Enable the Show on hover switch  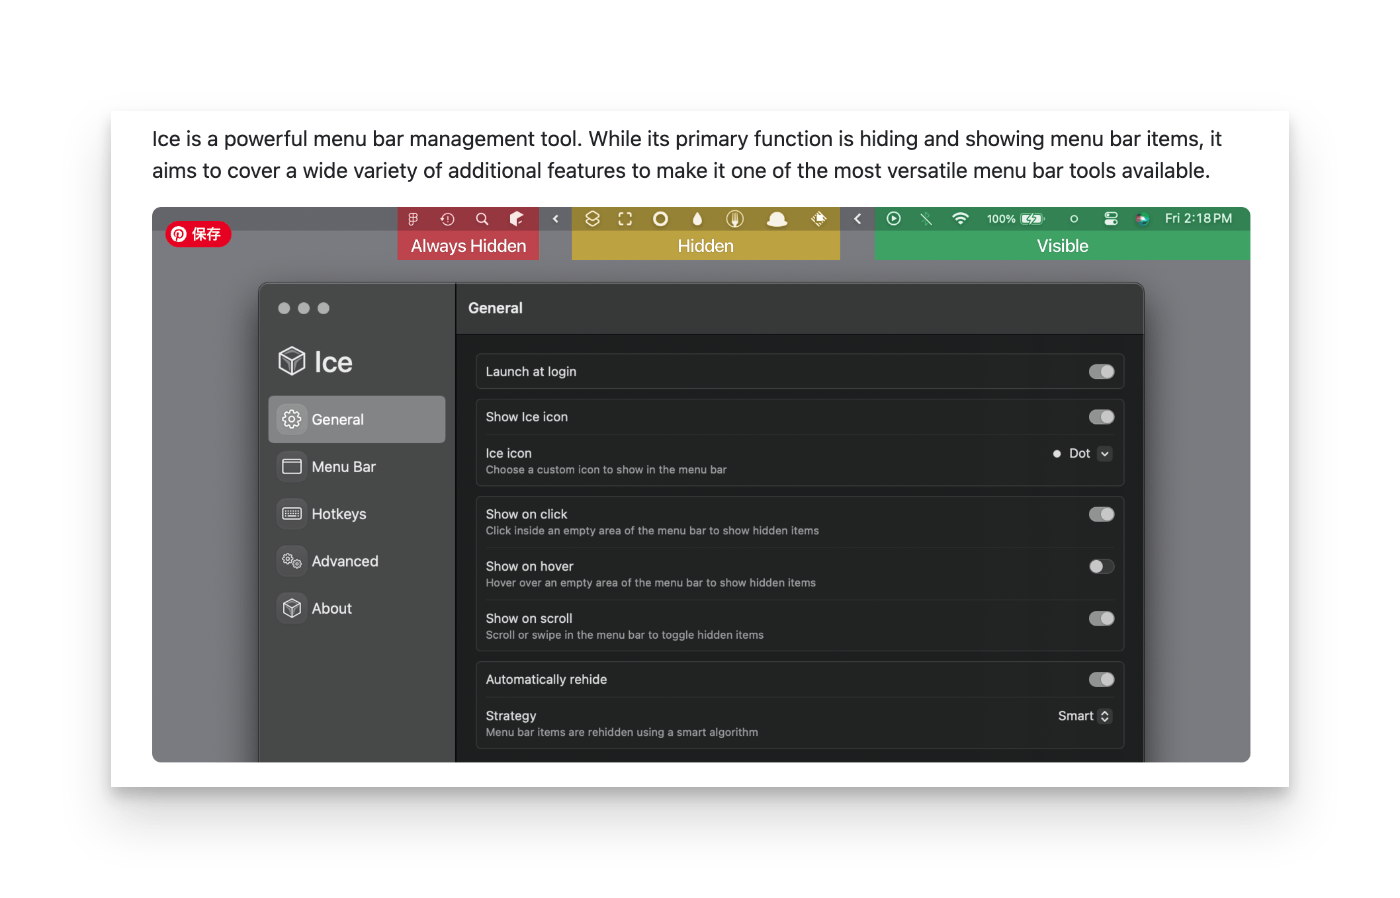click(x=1102, y=566)
